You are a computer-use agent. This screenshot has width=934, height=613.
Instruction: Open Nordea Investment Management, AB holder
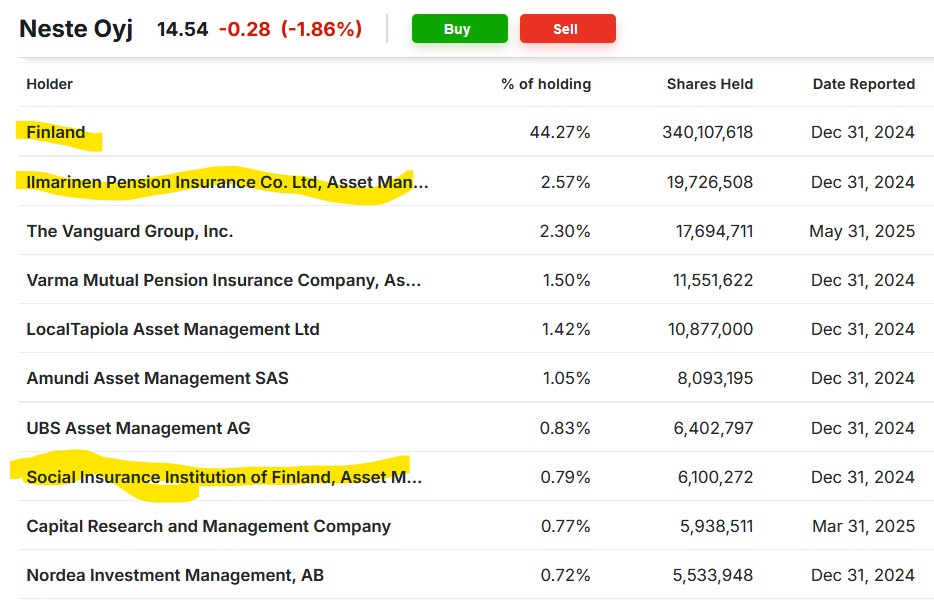[x=175, y=575]
